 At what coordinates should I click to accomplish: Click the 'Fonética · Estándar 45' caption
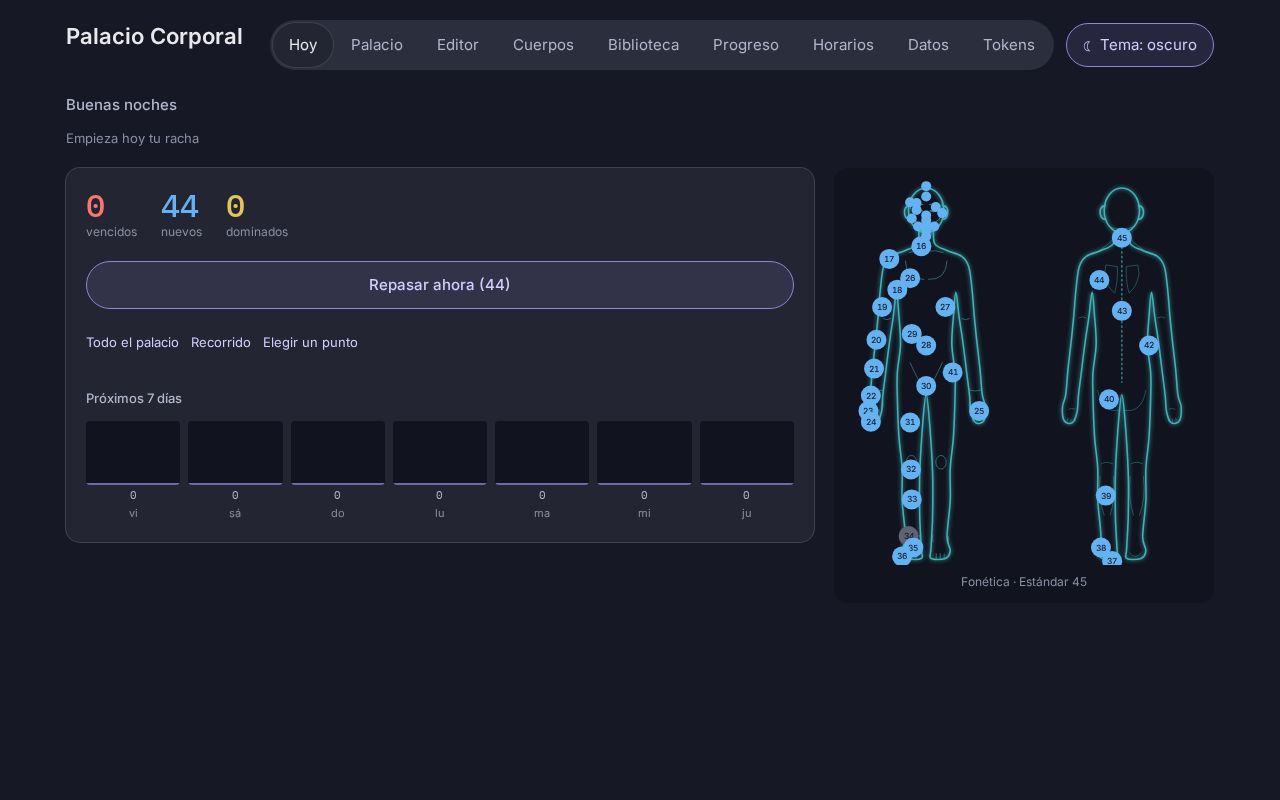tap(1024, 582)
